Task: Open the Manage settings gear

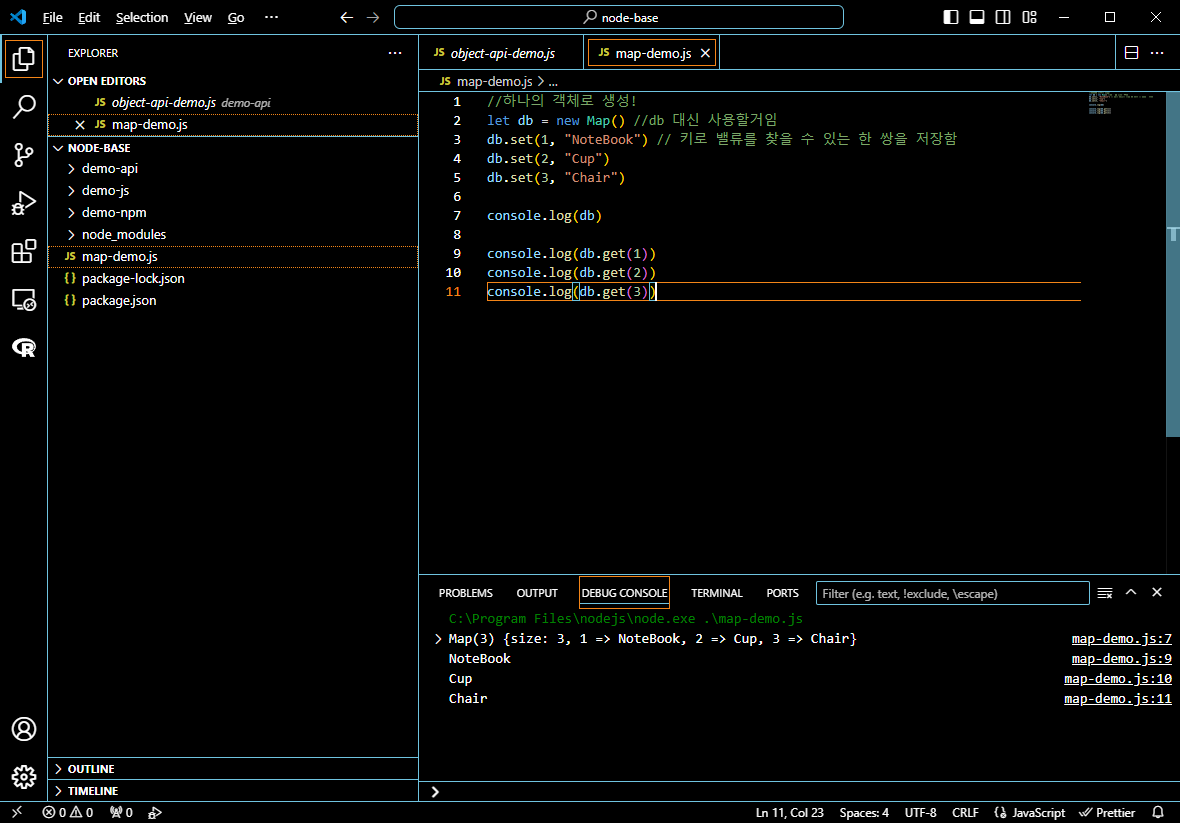Action: point(23,777)
